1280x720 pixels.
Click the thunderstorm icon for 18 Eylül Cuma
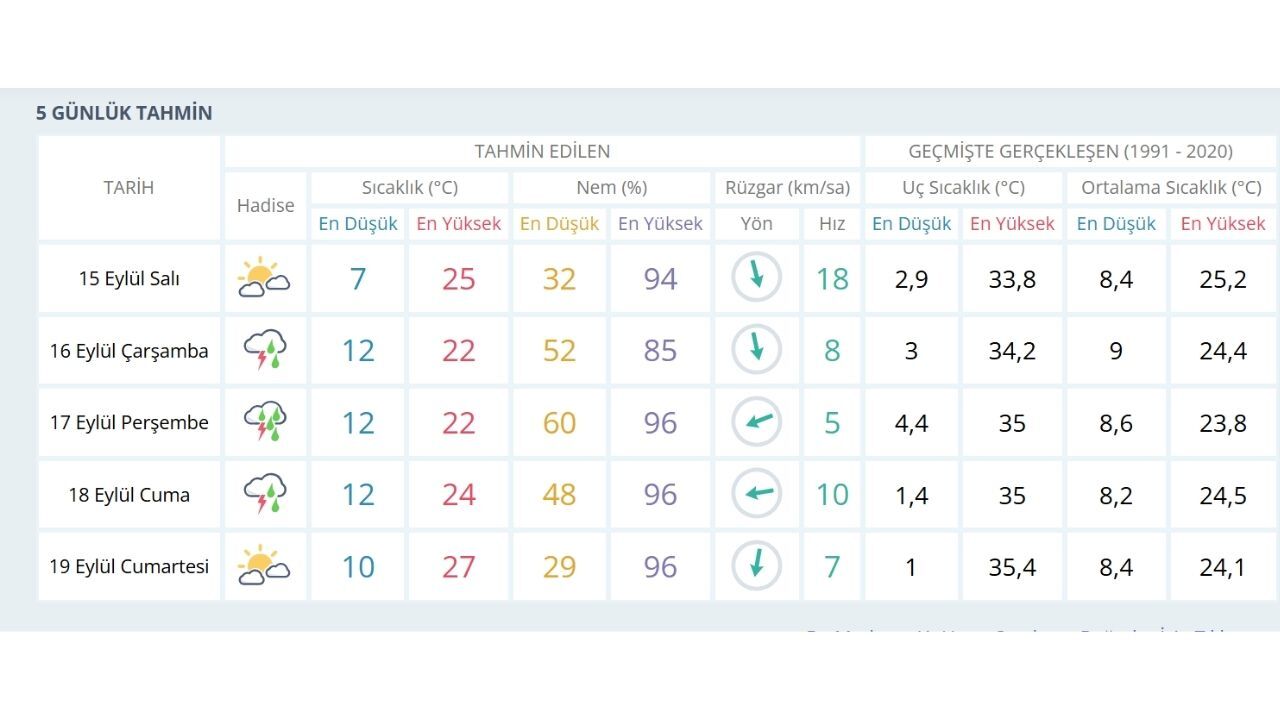[265, 494]
